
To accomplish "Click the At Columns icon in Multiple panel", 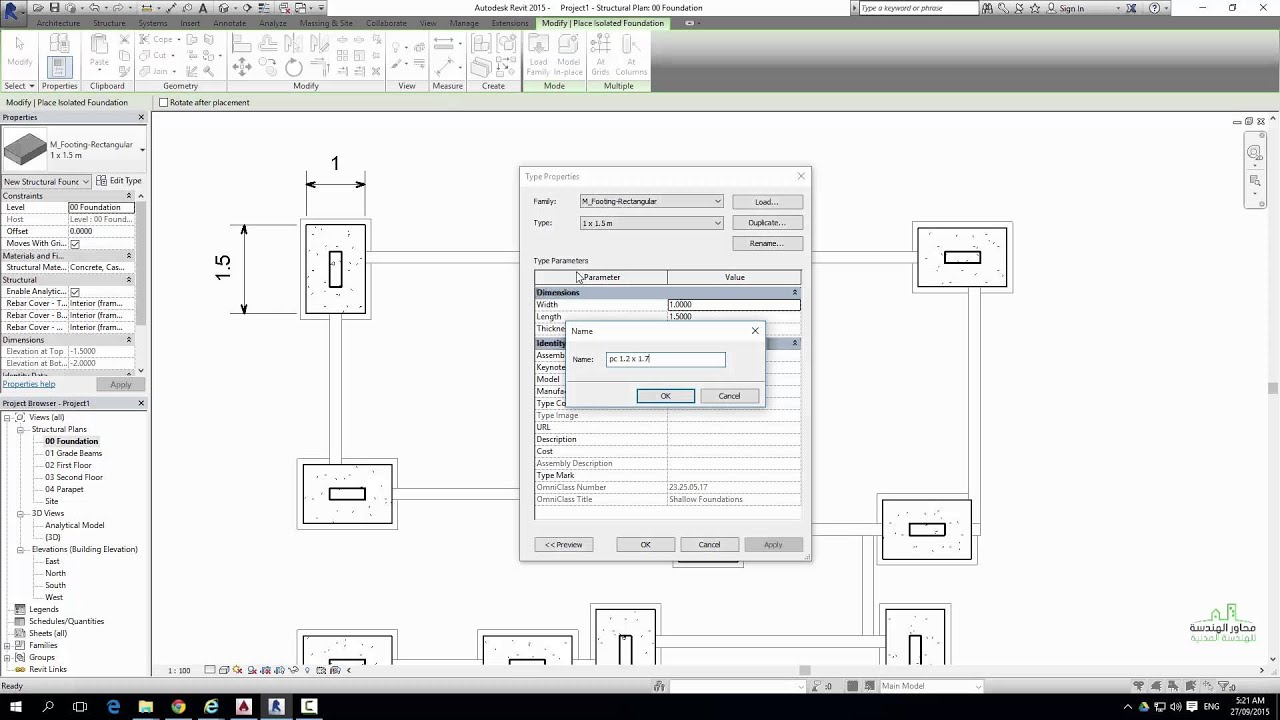I will coord(631,55).
